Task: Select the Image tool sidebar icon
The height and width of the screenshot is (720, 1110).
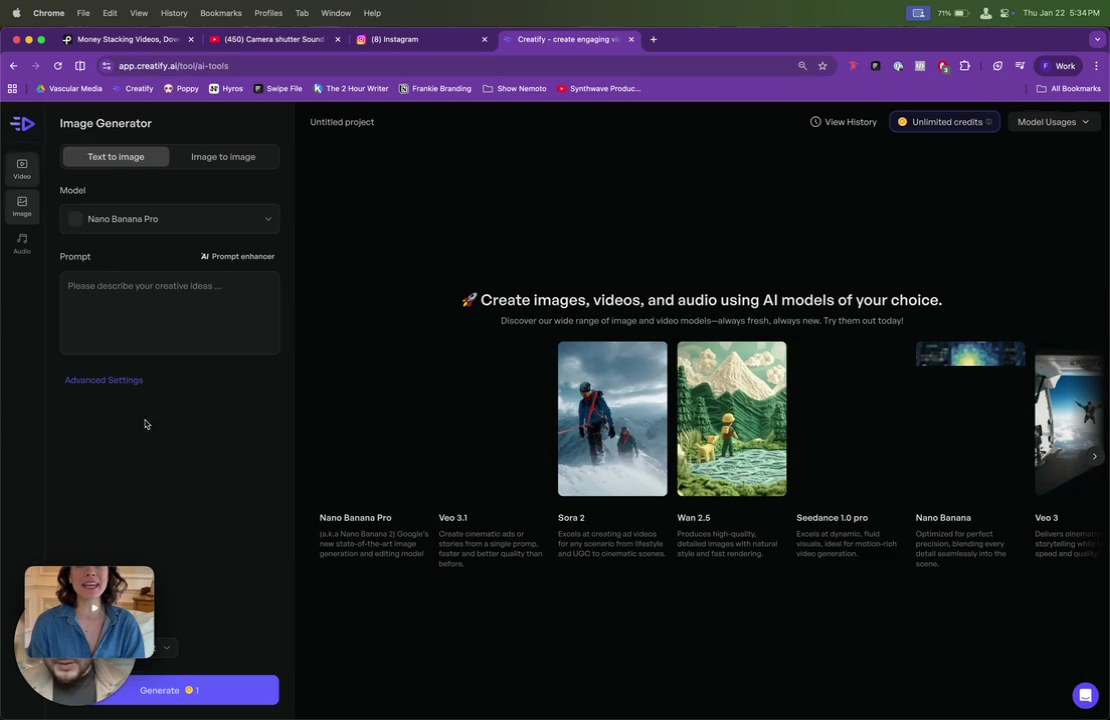Action: pos(22,206)
